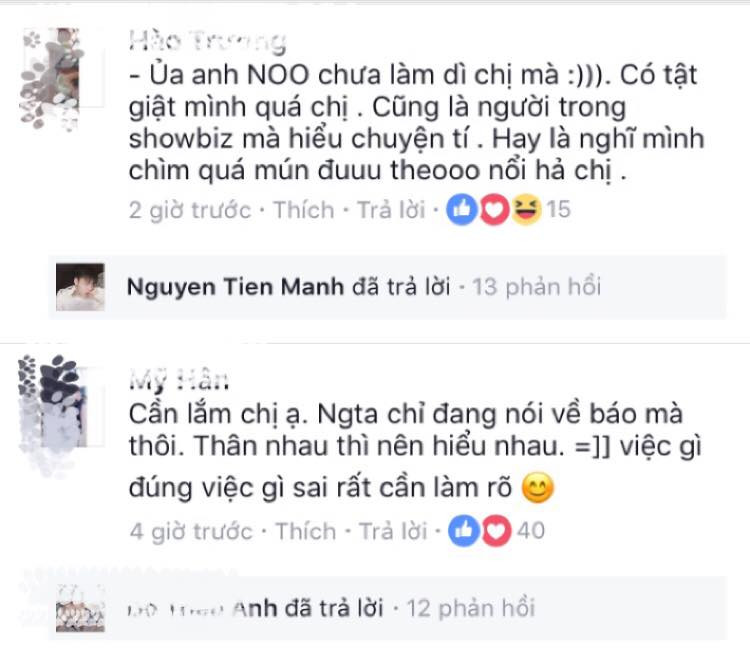Expand the '12 phản hồi' replies thread
This screenshot has width=750, height=663.
click(x=471, y=608)
